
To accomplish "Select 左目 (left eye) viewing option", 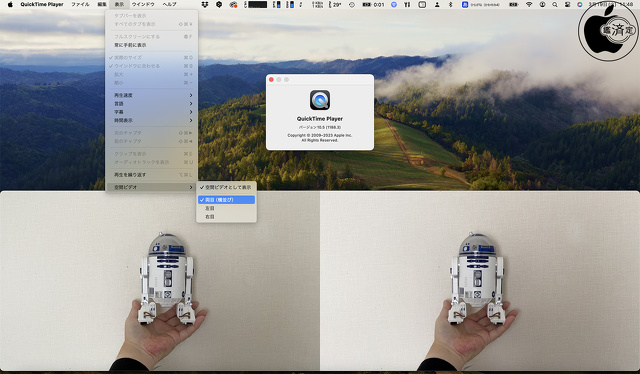I will point(226,208).
